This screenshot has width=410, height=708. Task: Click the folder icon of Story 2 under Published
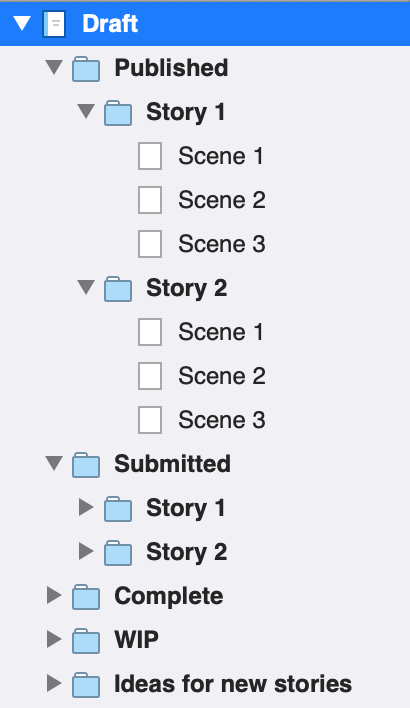point(118,289)
